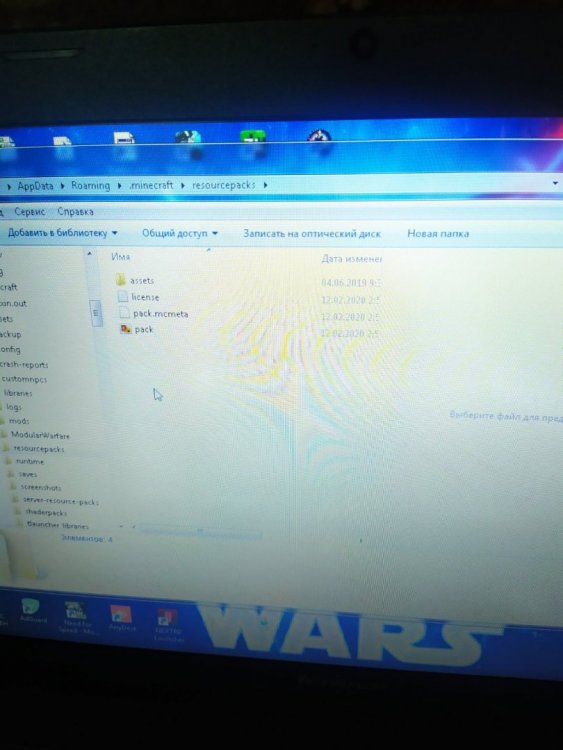Click tree scrollbar up arrow

click(89, 254)
